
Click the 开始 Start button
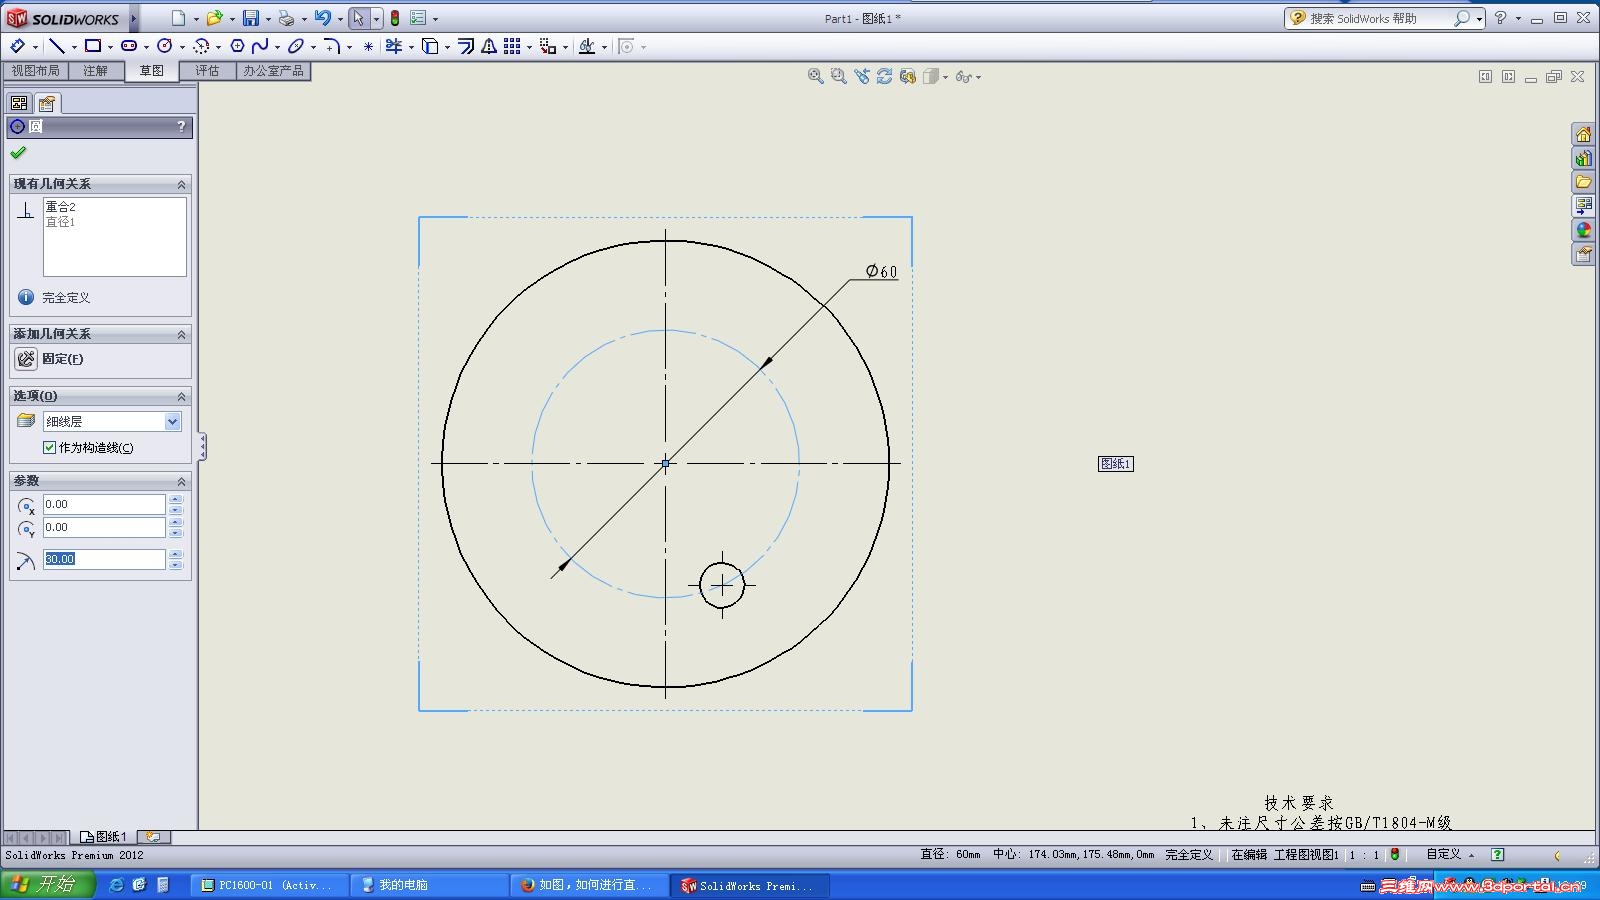[x=48, y=885]
